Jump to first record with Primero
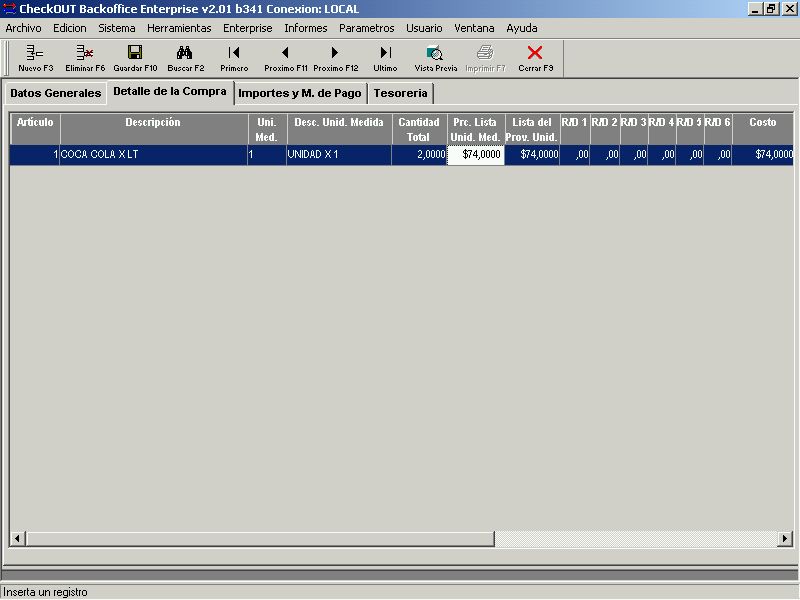 (234, 59)
